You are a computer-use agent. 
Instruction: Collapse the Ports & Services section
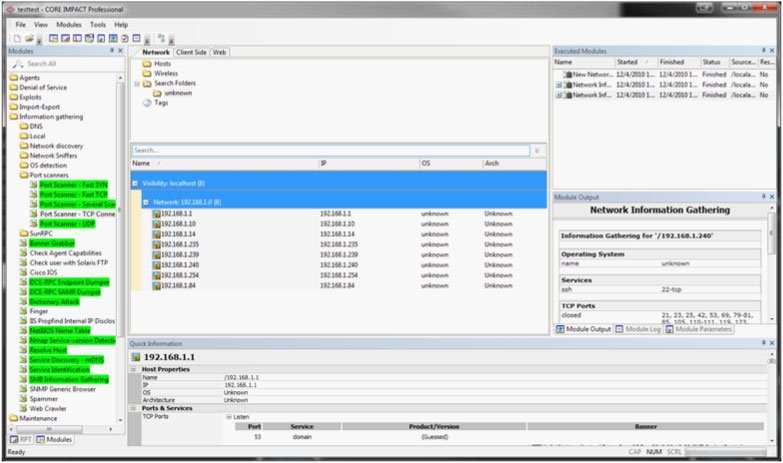coord(133,409)
